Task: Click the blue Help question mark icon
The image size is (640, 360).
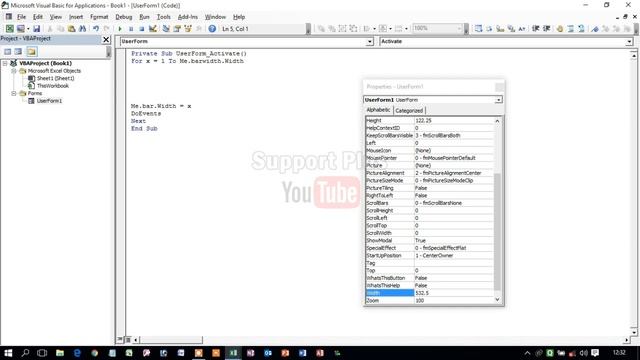Action: tap(212, 29)
